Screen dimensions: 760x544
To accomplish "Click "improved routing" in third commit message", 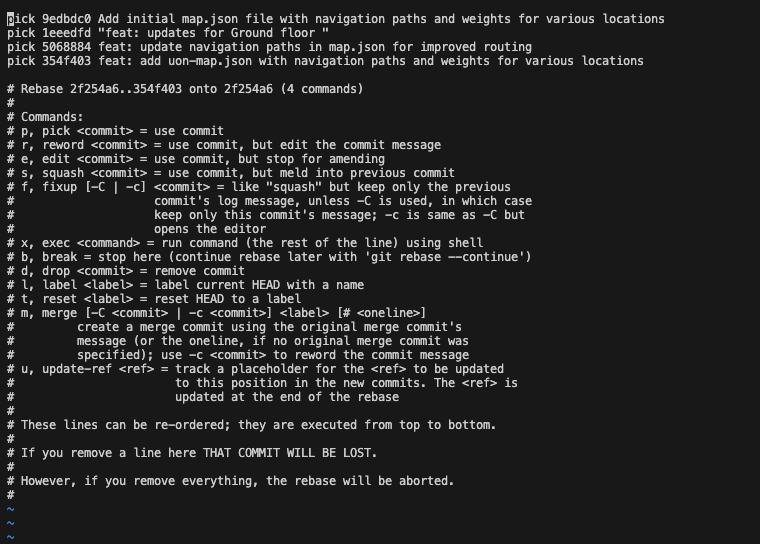I will [x=475, y=47].
